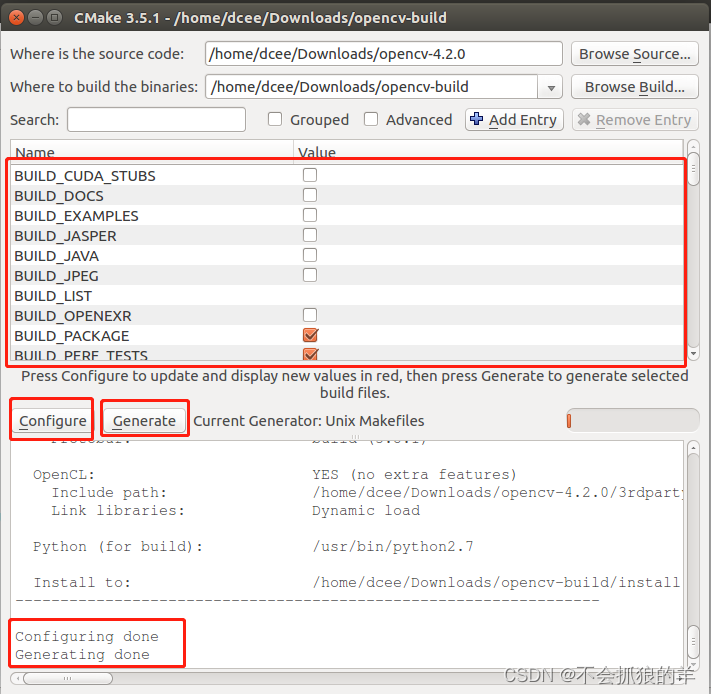Select the BUILD_DOCS entry name
This screenshot has height=694, width=711.
pyautogui.click(x=59, y=196)
